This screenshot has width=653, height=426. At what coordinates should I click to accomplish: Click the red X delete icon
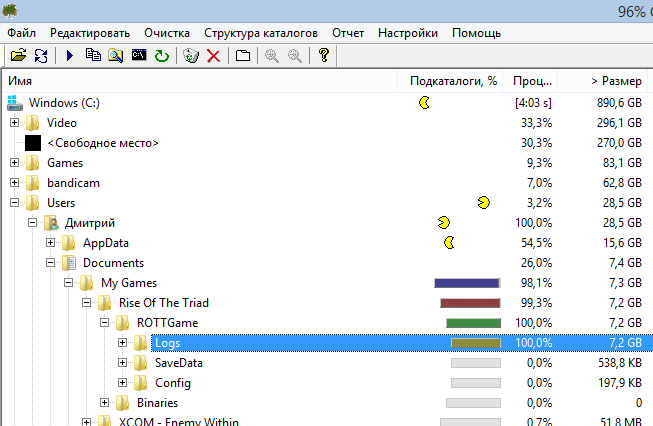click(x=214, y=56)
